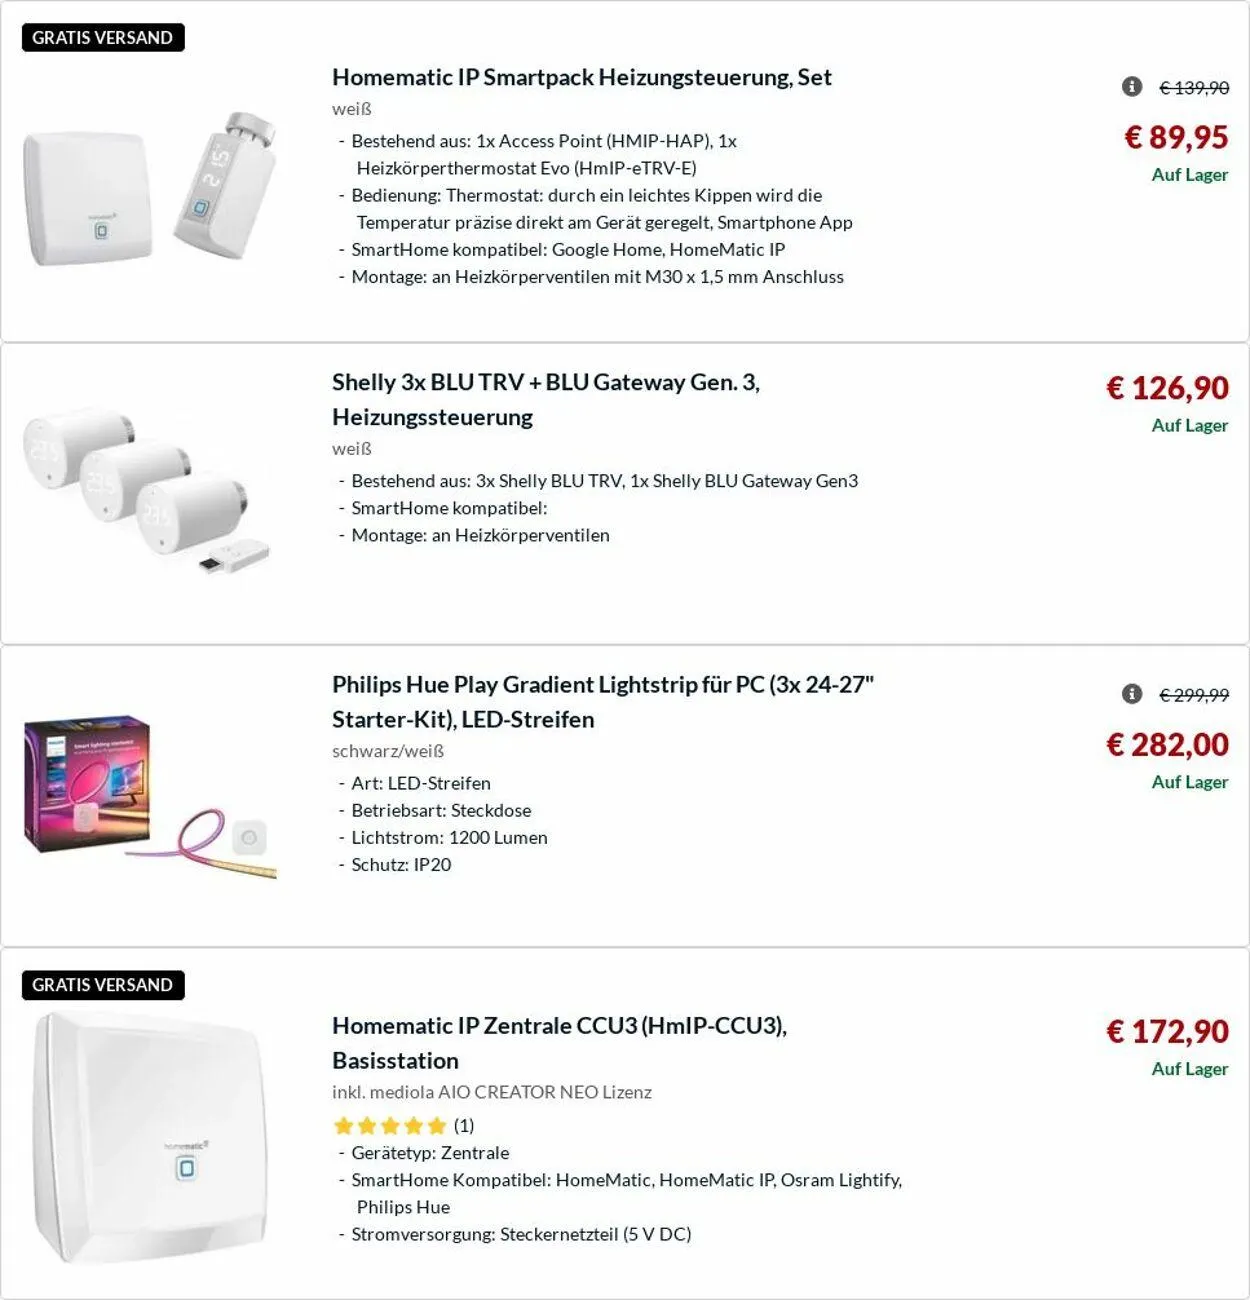Click info icon beside €139,90 price
The height and width of the screenshot is (1300, 1250).
1132,87
